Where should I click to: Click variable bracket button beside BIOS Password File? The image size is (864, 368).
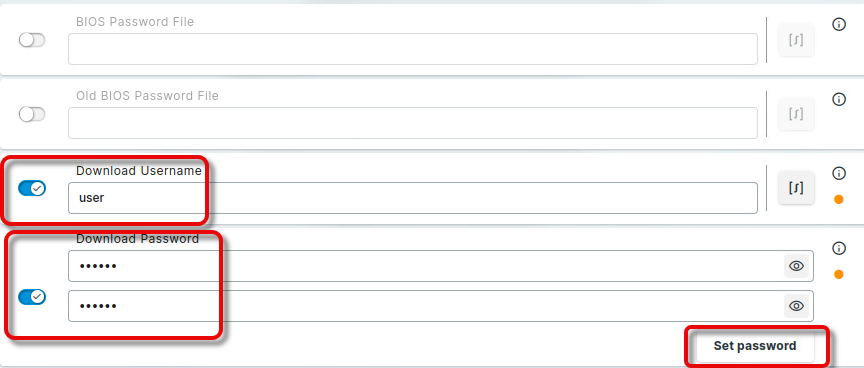(x=796, y=40)
